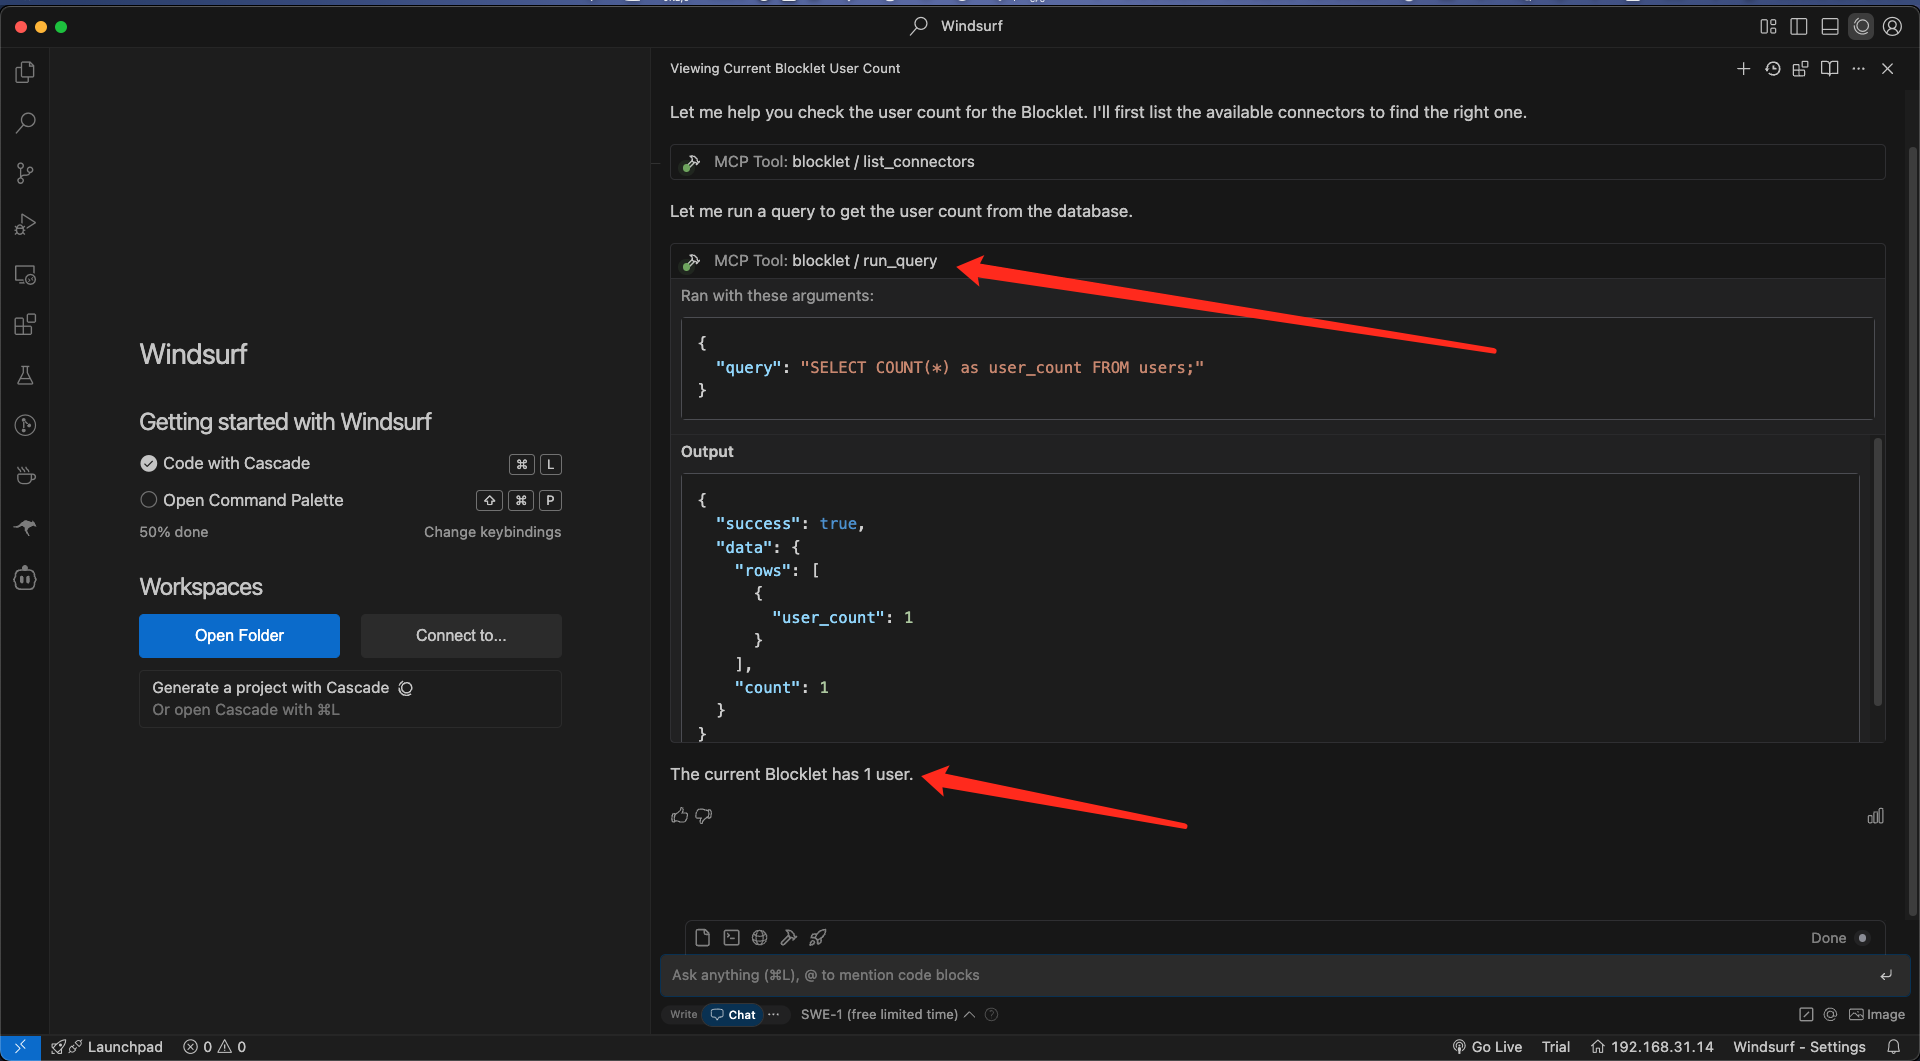Open Cascade conversation history icon
This screenshot has width=1920, height=1061.
click(x=1772, y=69)
